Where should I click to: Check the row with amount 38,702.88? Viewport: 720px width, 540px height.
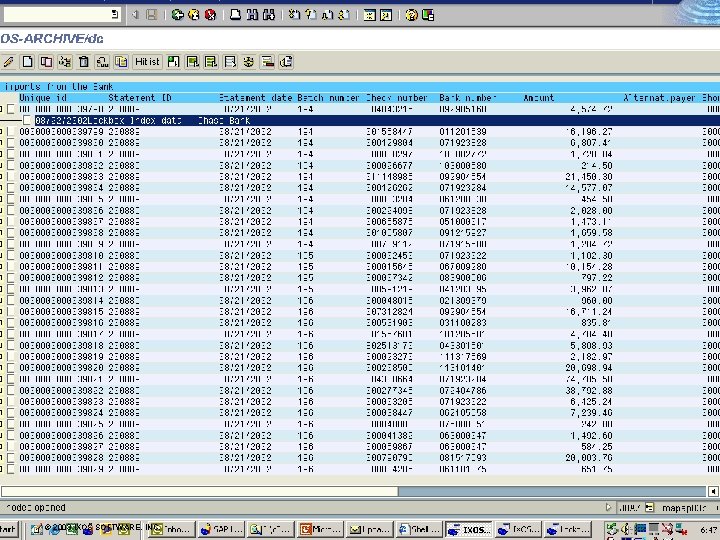pyautogui.click(x=10, y=390)
